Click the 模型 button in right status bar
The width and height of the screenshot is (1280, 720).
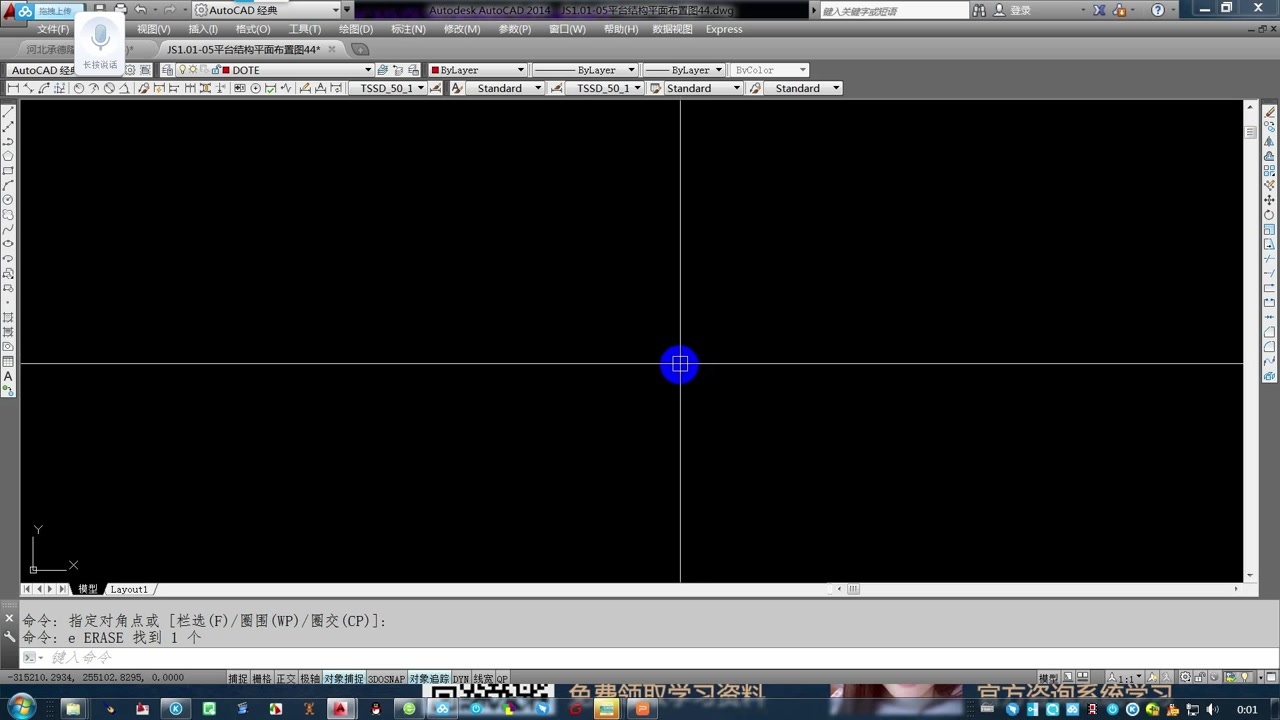[x=1048, y=678]
